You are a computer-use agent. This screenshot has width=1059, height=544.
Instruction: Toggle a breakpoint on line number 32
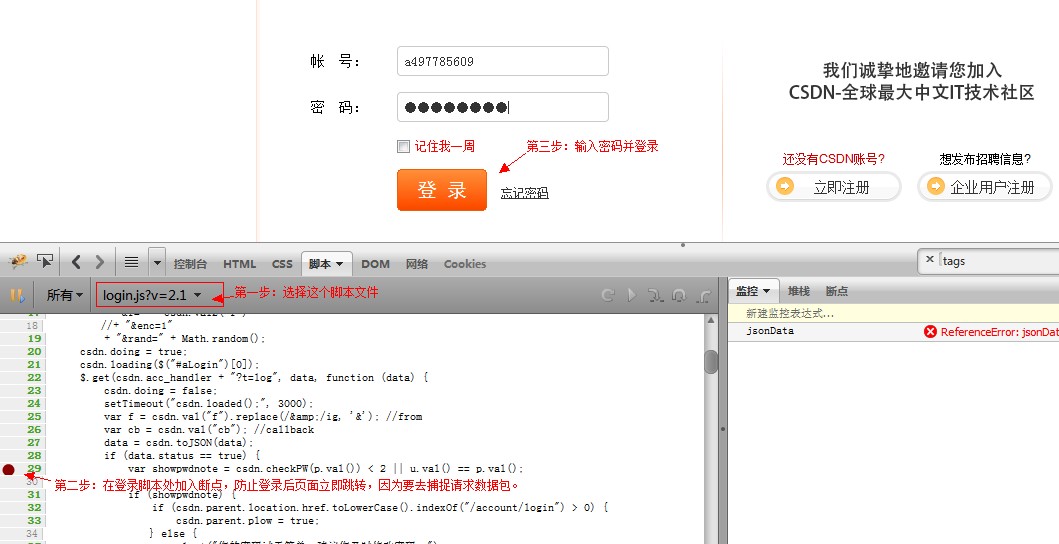click(x=34, y=508)
